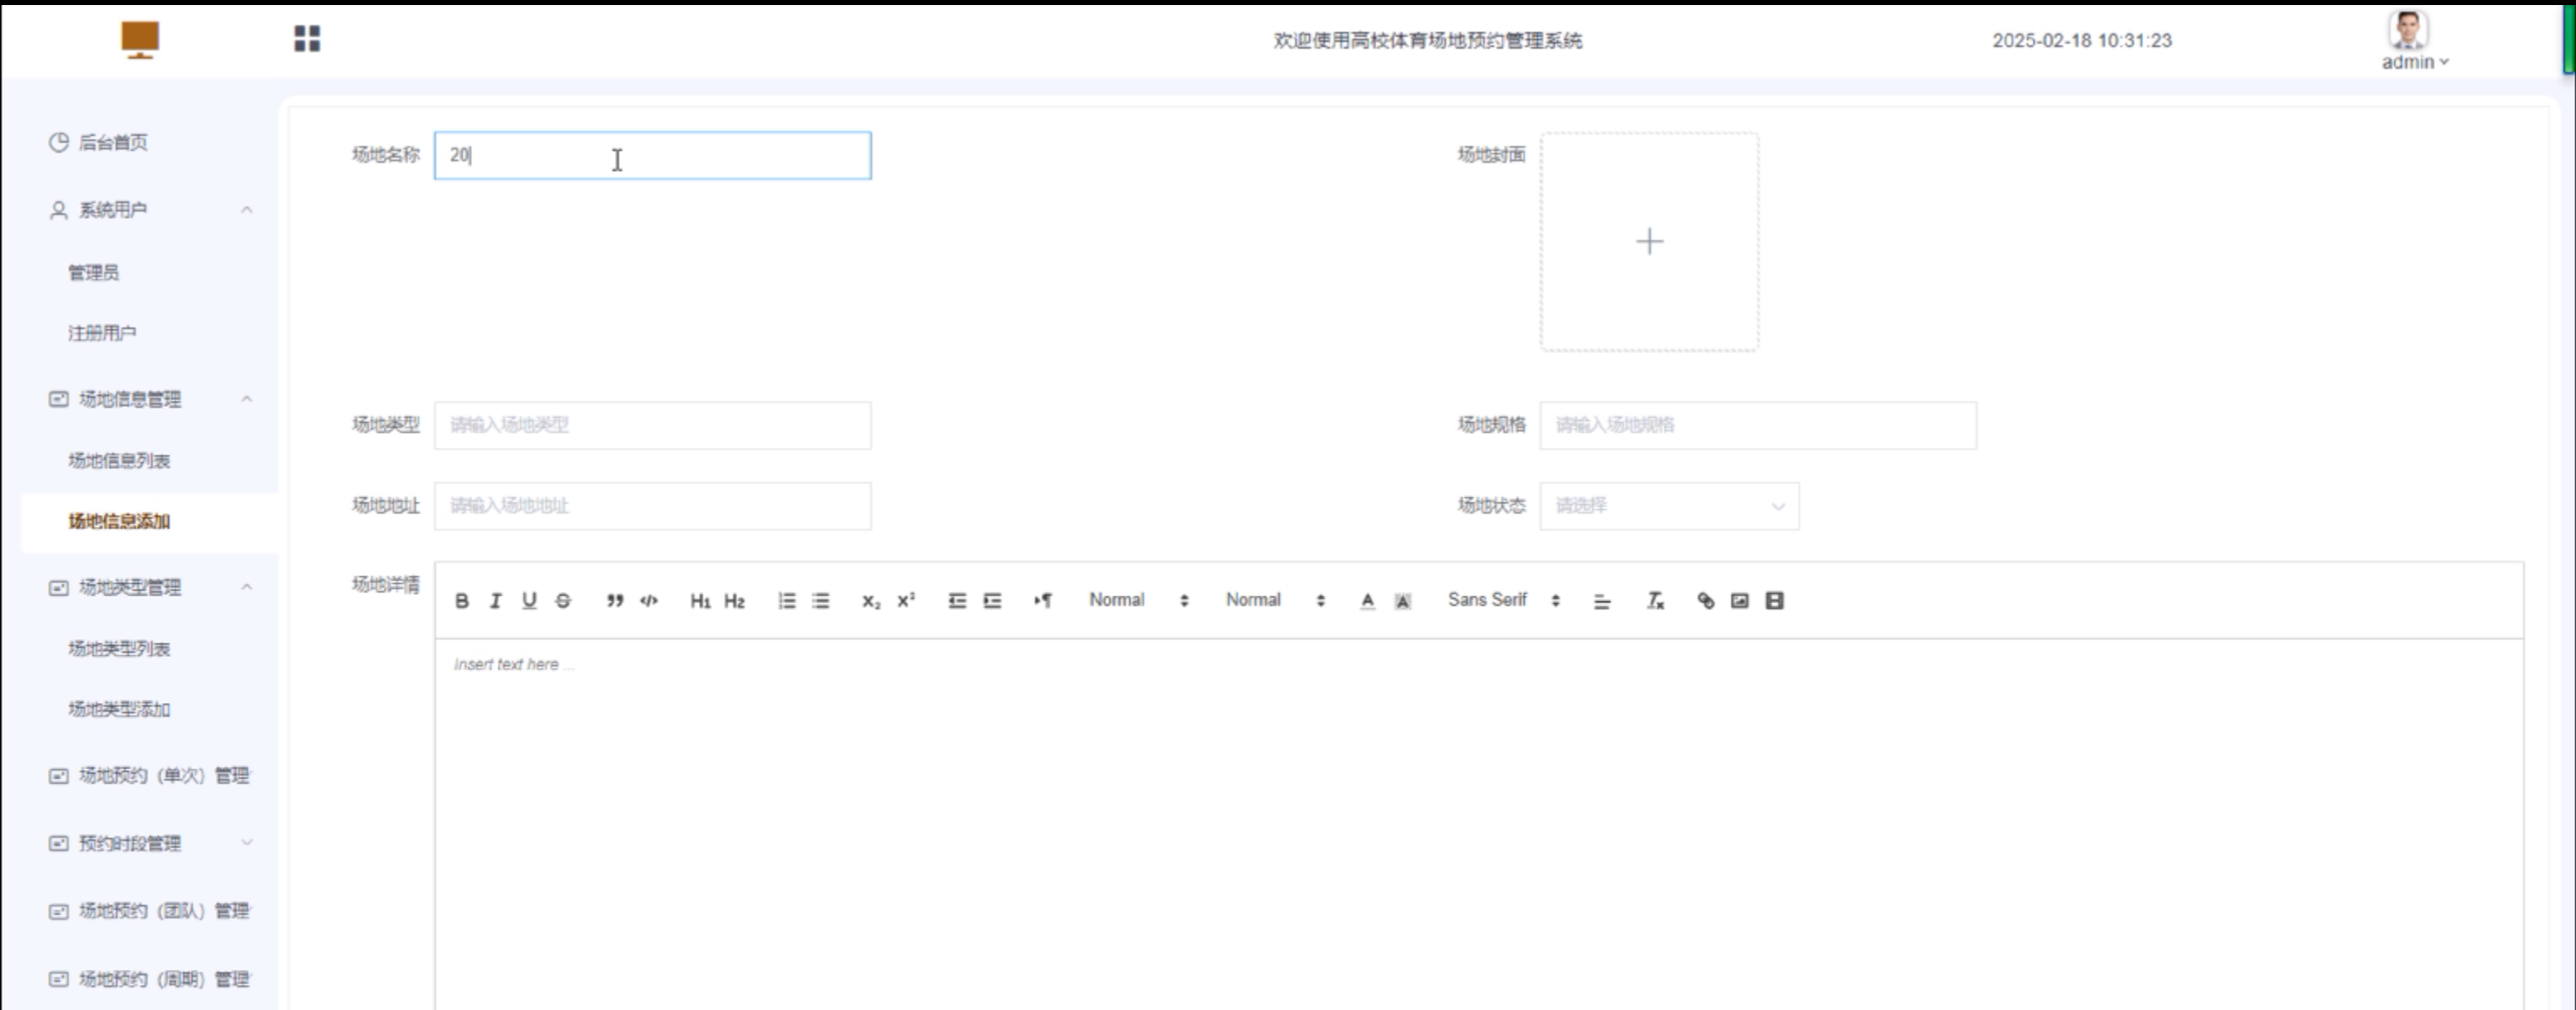Open the admin user dropdown
The width and height of the screenshot is (2576, 1010).
[x=2413, y=62]
